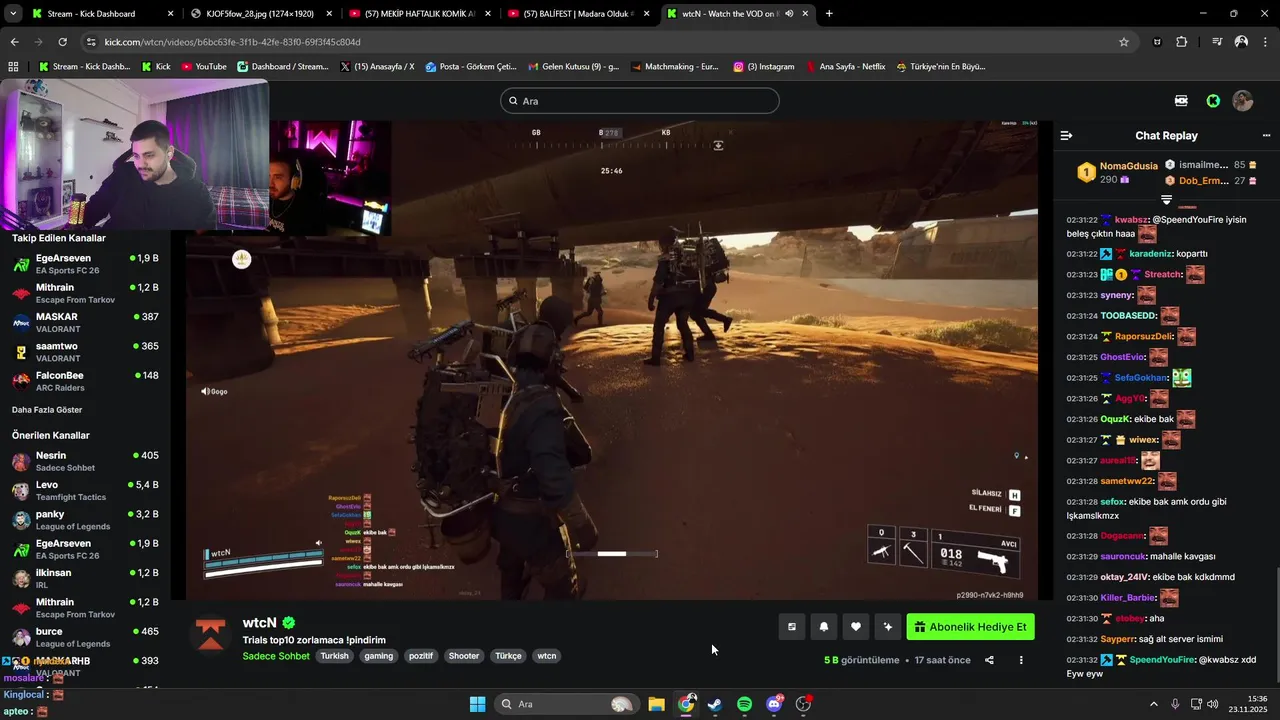
Task: Switch to MEKİP HAFTALIK KOMİK tab
Action: click(x=418, y=14)
